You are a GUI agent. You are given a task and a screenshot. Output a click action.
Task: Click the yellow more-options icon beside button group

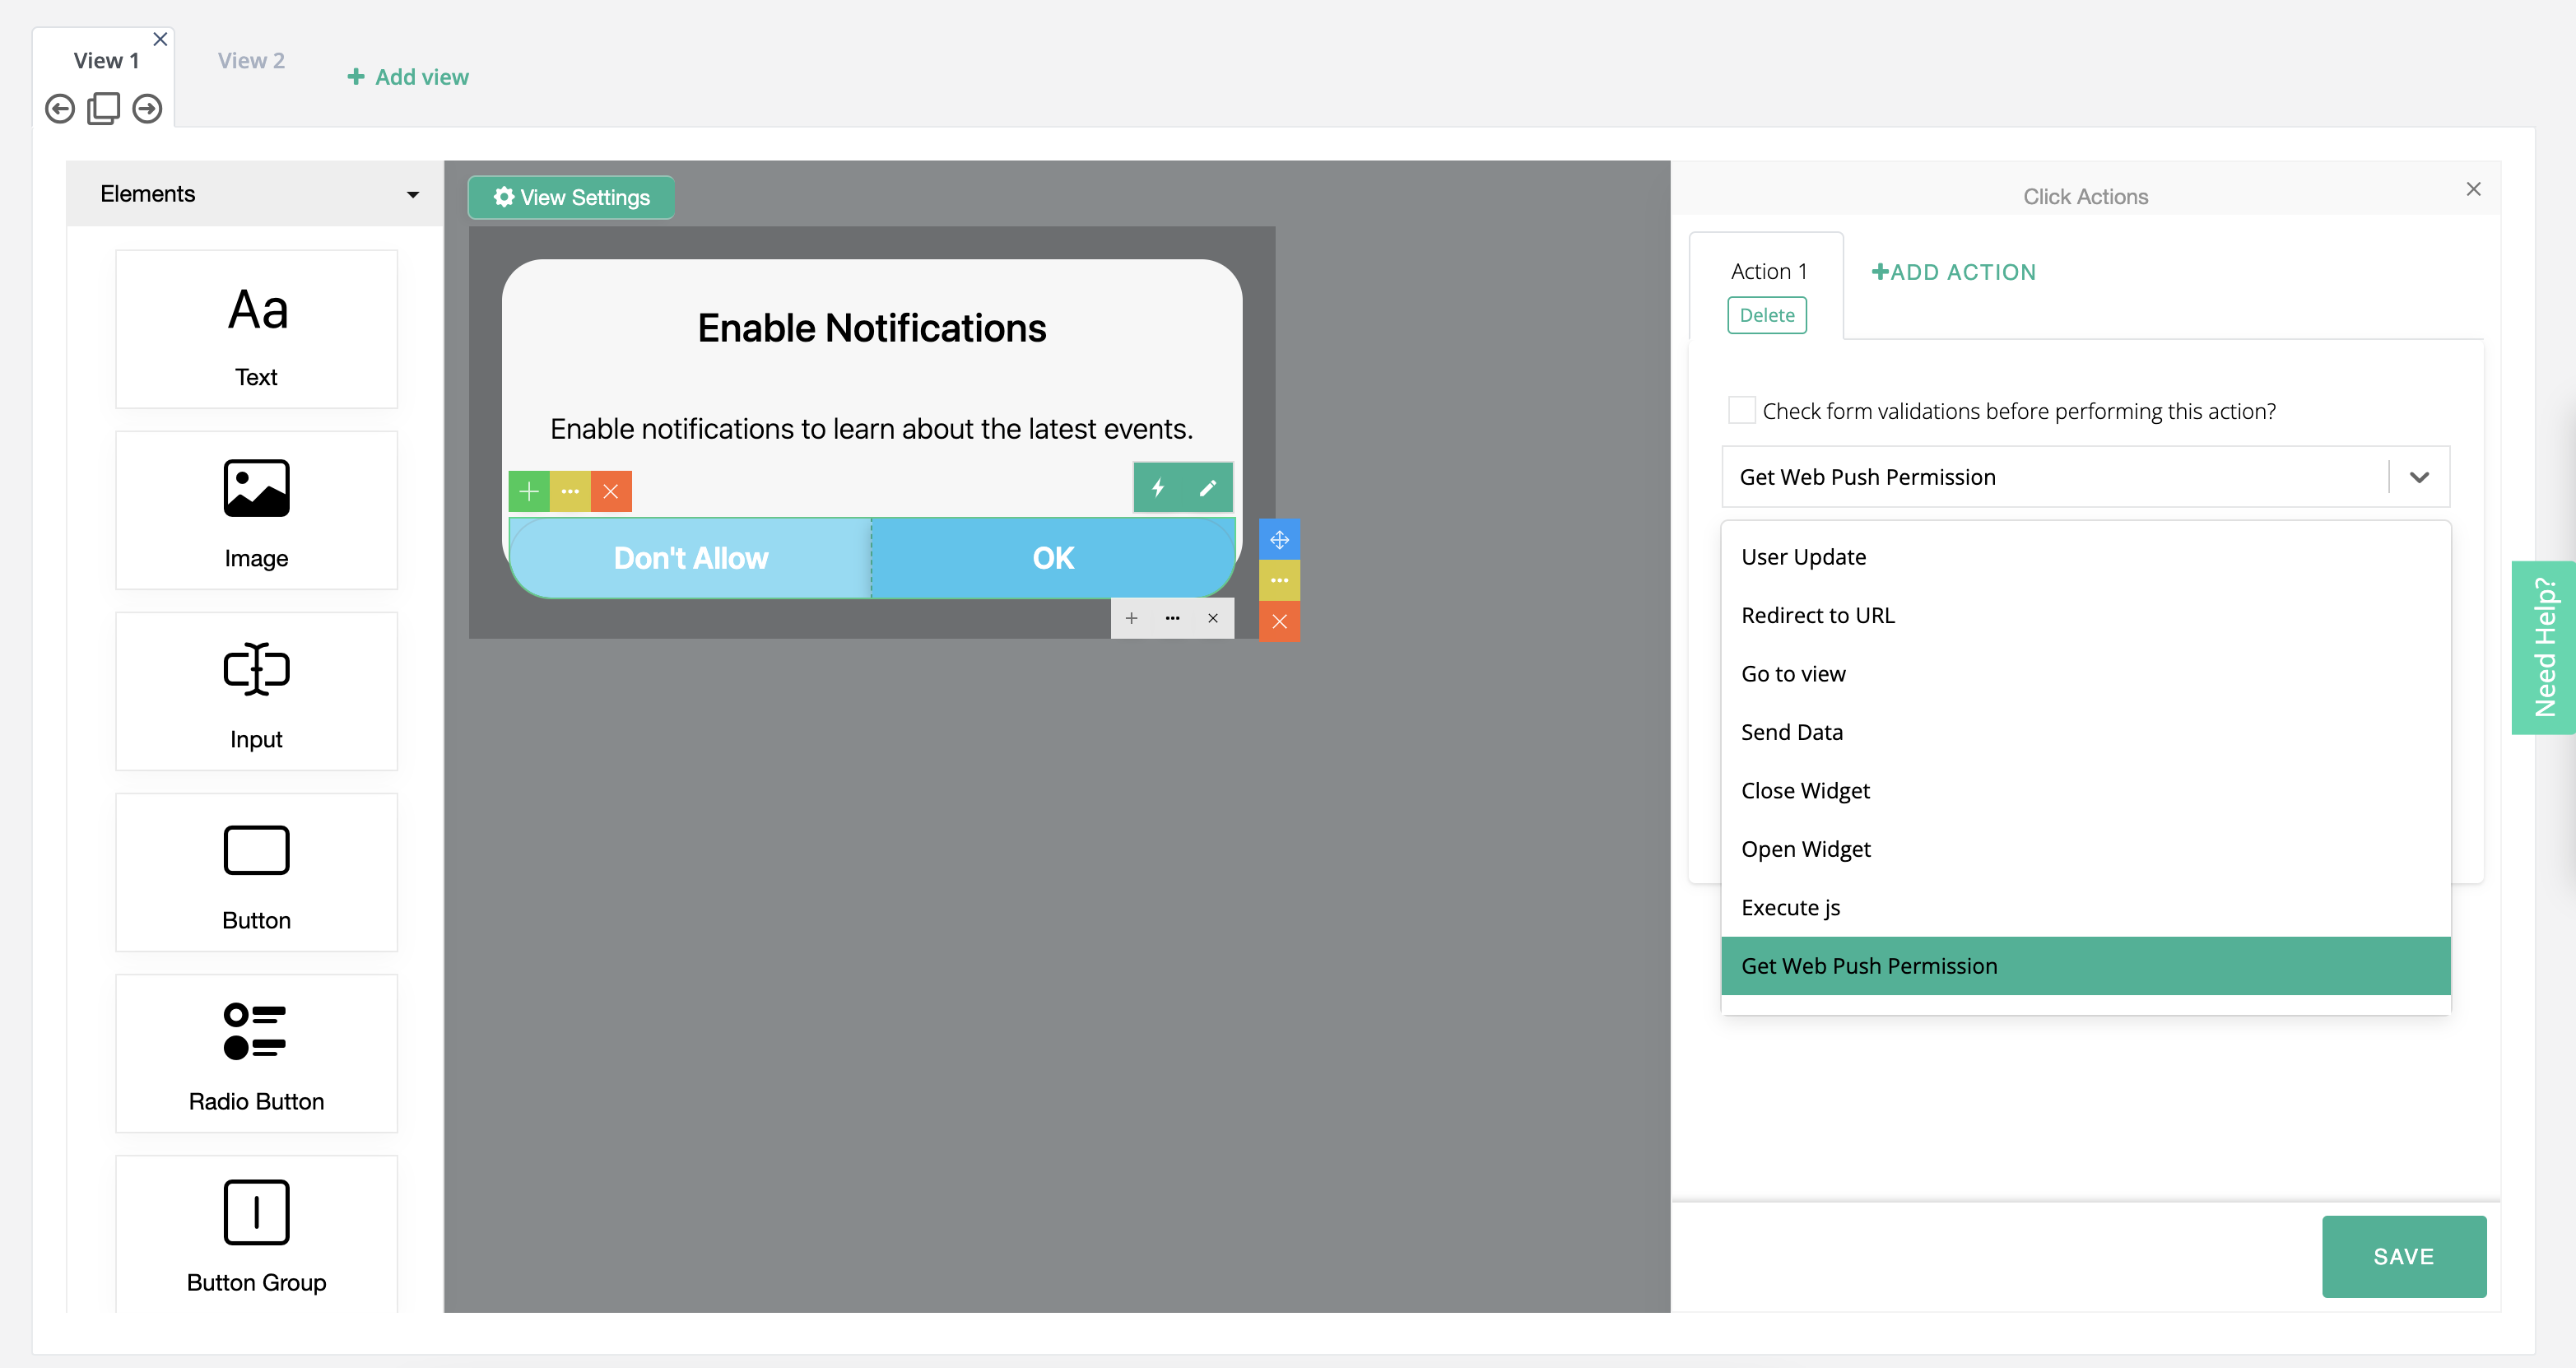pyautogui.click(x=1279, y=580)
